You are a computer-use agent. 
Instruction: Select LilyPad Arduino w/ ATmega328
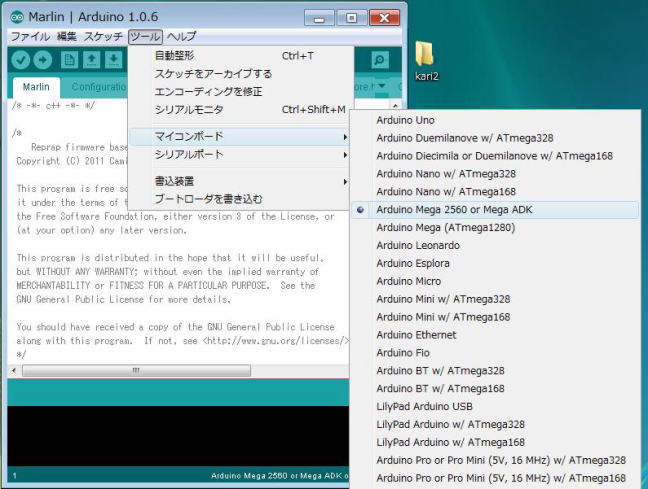[x=495, y=425]
